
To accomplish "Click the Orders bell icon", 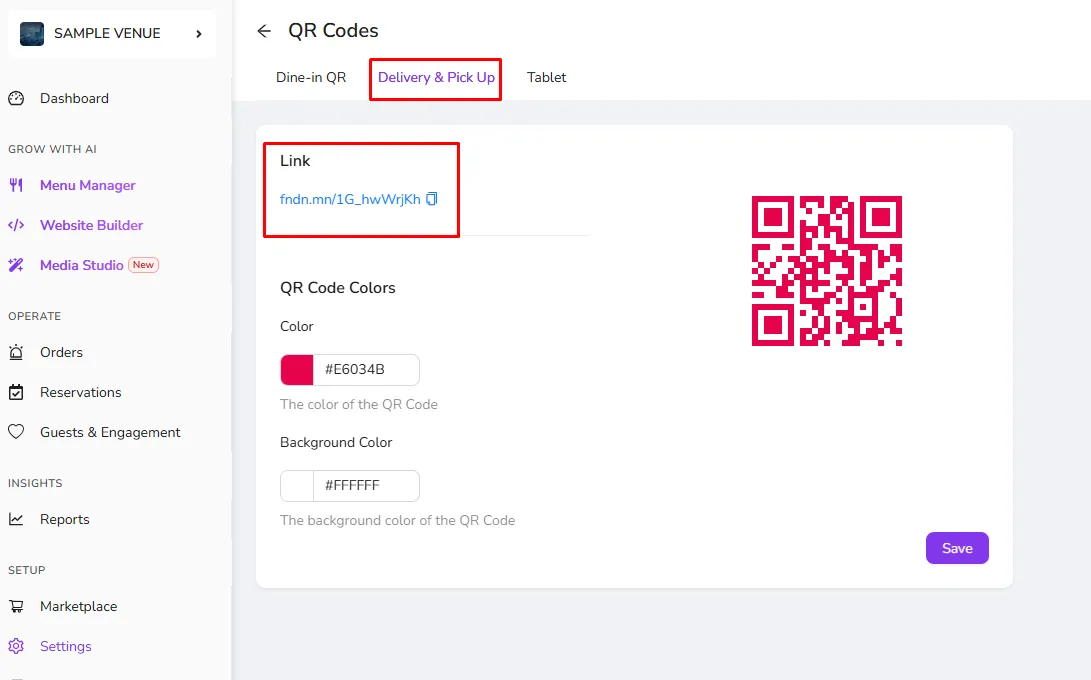I will [x=16, y=352].
